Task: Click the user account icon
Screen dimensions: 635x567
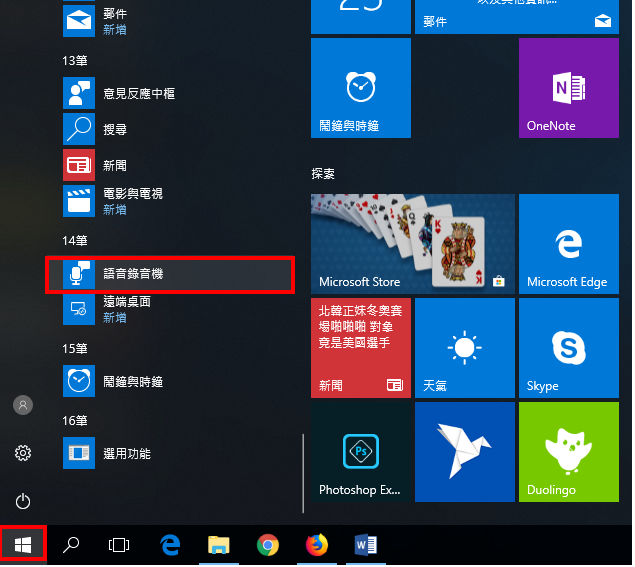Action: coord(23,405)
